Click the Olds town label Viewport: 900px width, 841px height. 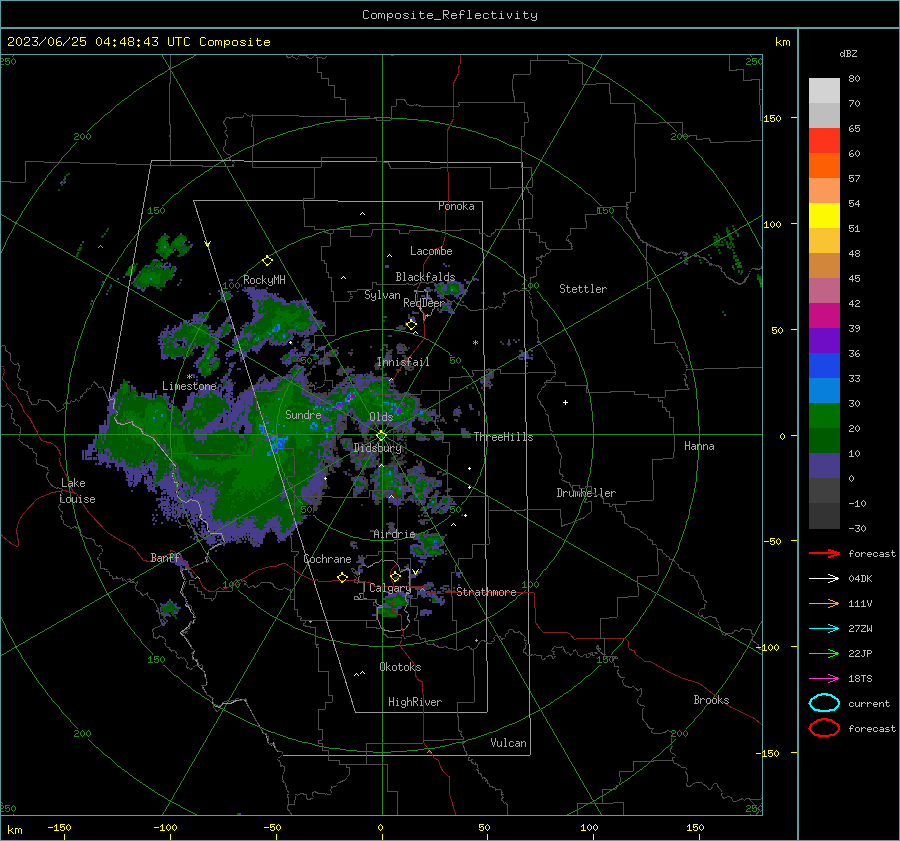(x=381, y=417)
